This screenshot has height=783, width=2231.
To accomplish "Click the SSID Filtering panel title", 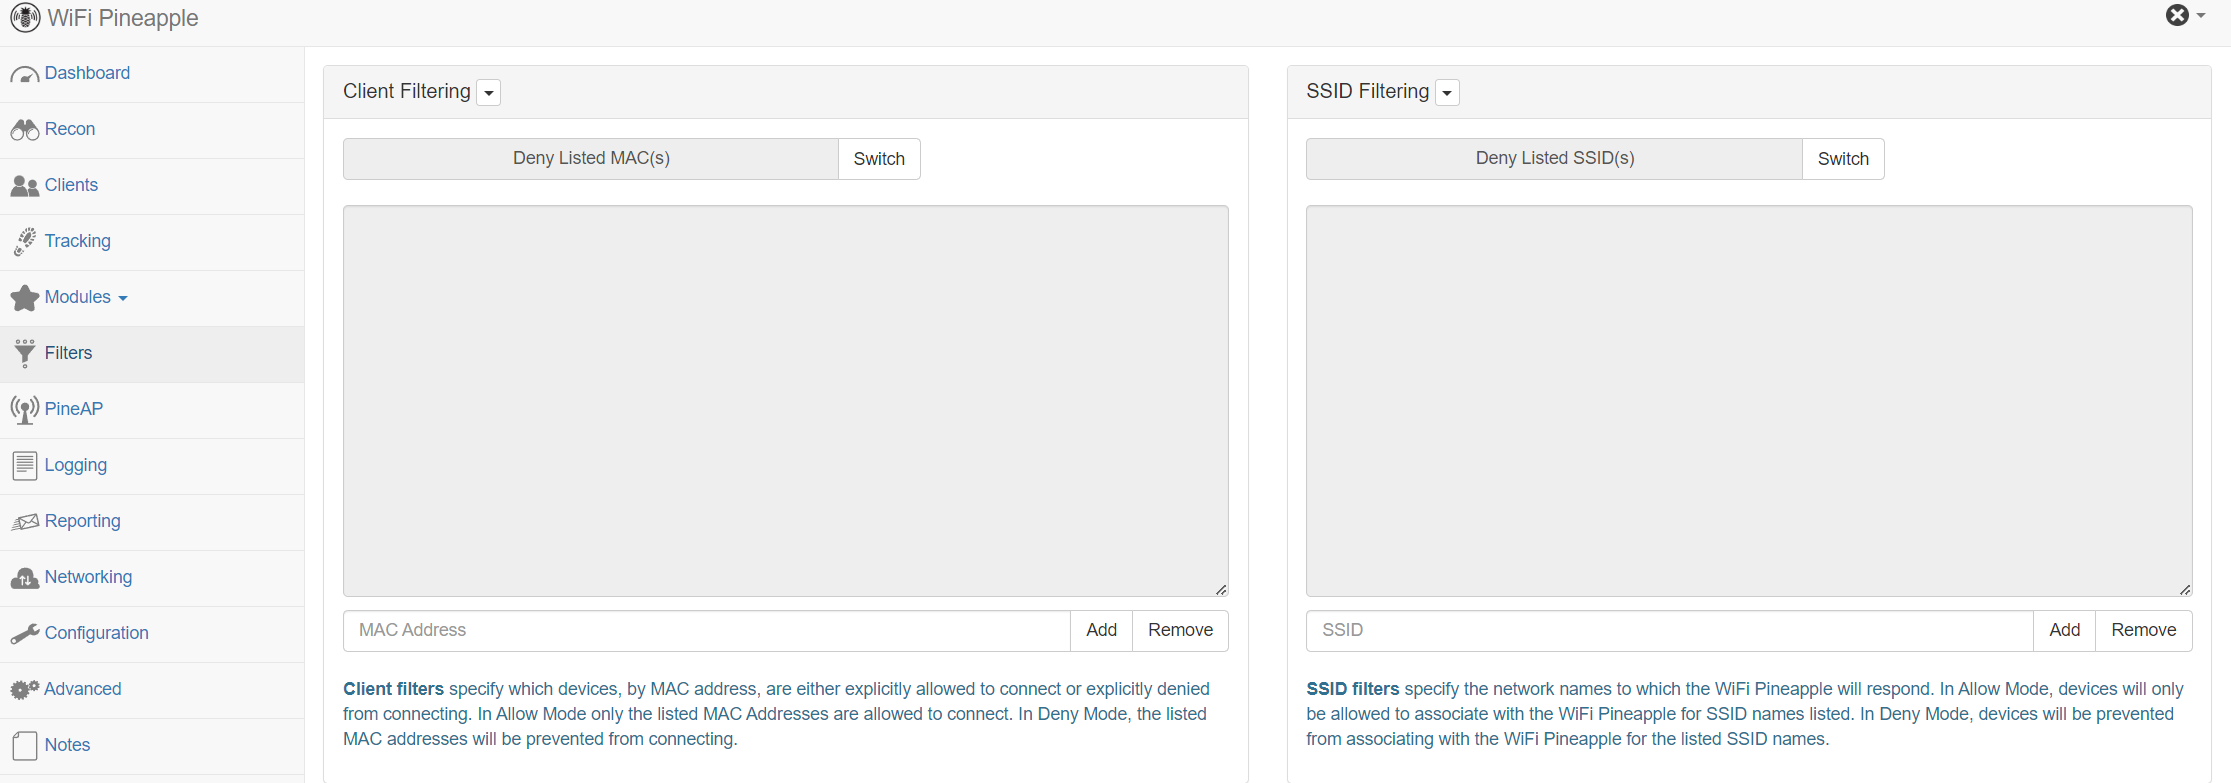I will 1368,91.
